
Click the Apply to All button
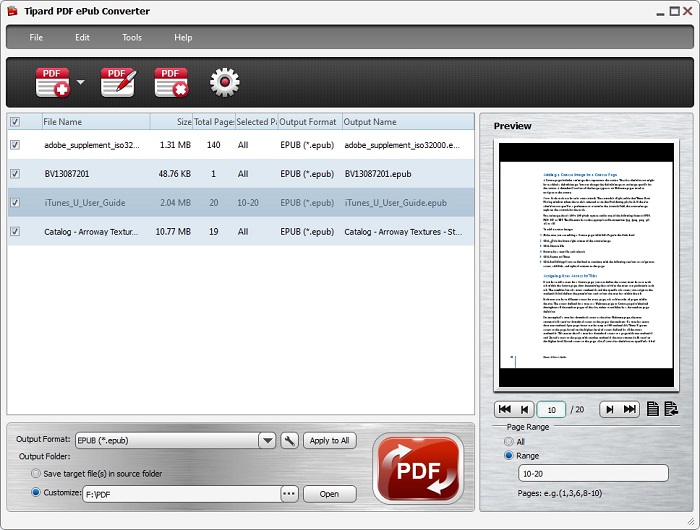(329, 441)
